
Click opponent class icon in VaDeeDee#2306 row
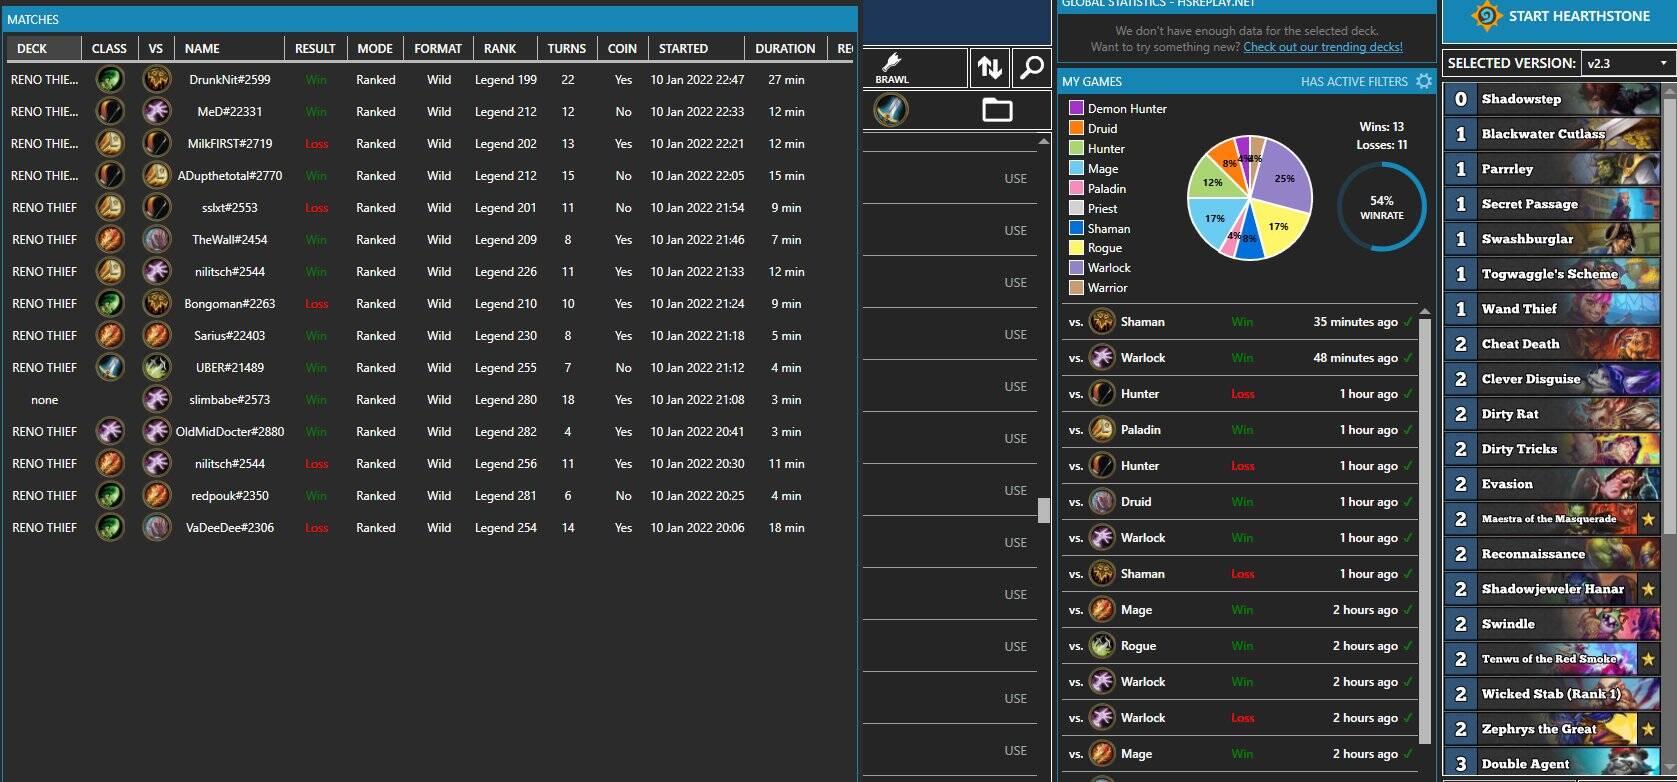[156, 527]
